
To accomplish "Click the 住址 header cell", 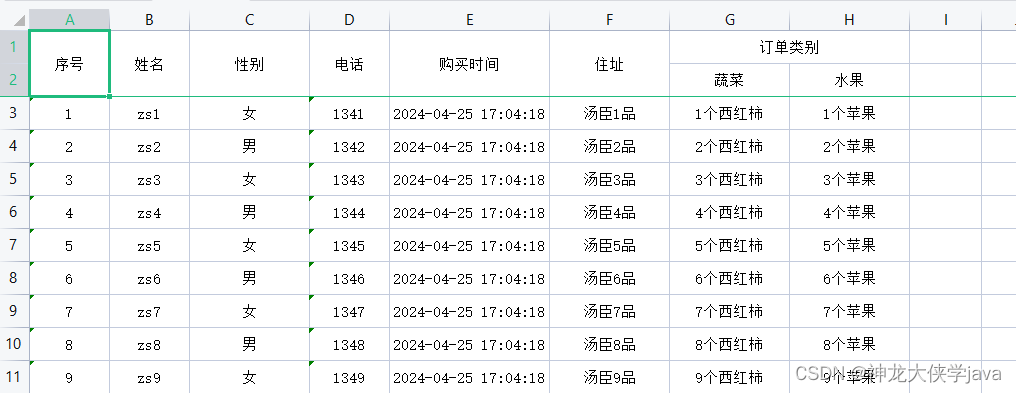I will coord(609,64).
